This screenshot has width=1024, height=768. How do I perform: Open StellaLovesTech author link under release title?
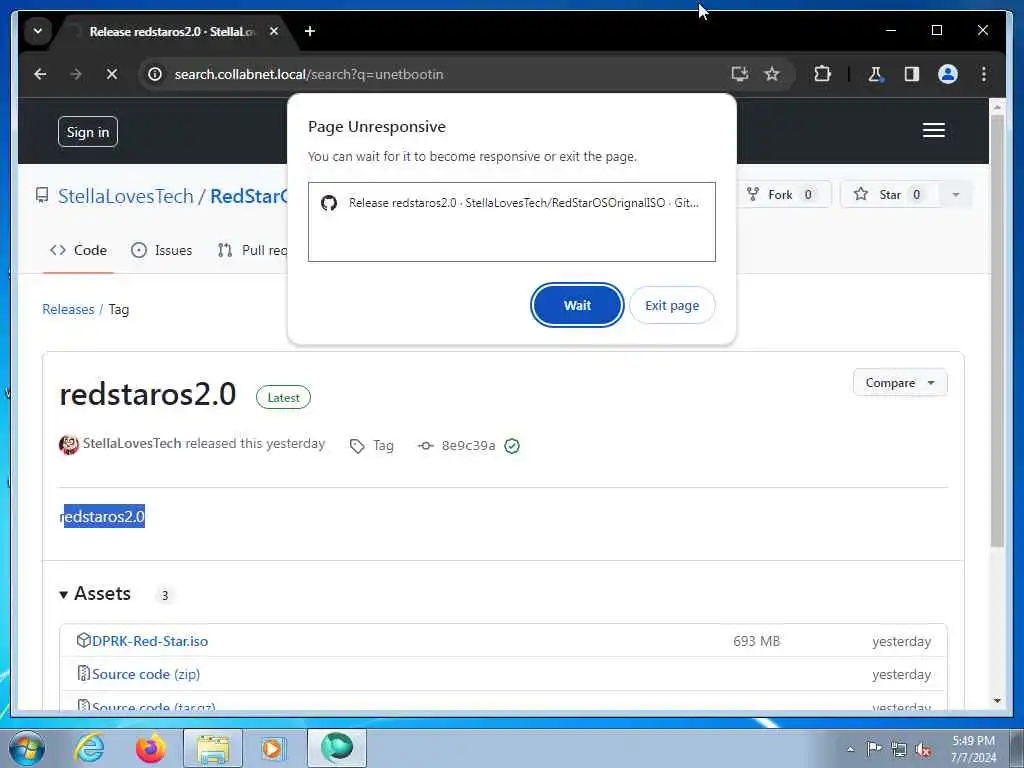pyautogui.click(x=132, y=443)
